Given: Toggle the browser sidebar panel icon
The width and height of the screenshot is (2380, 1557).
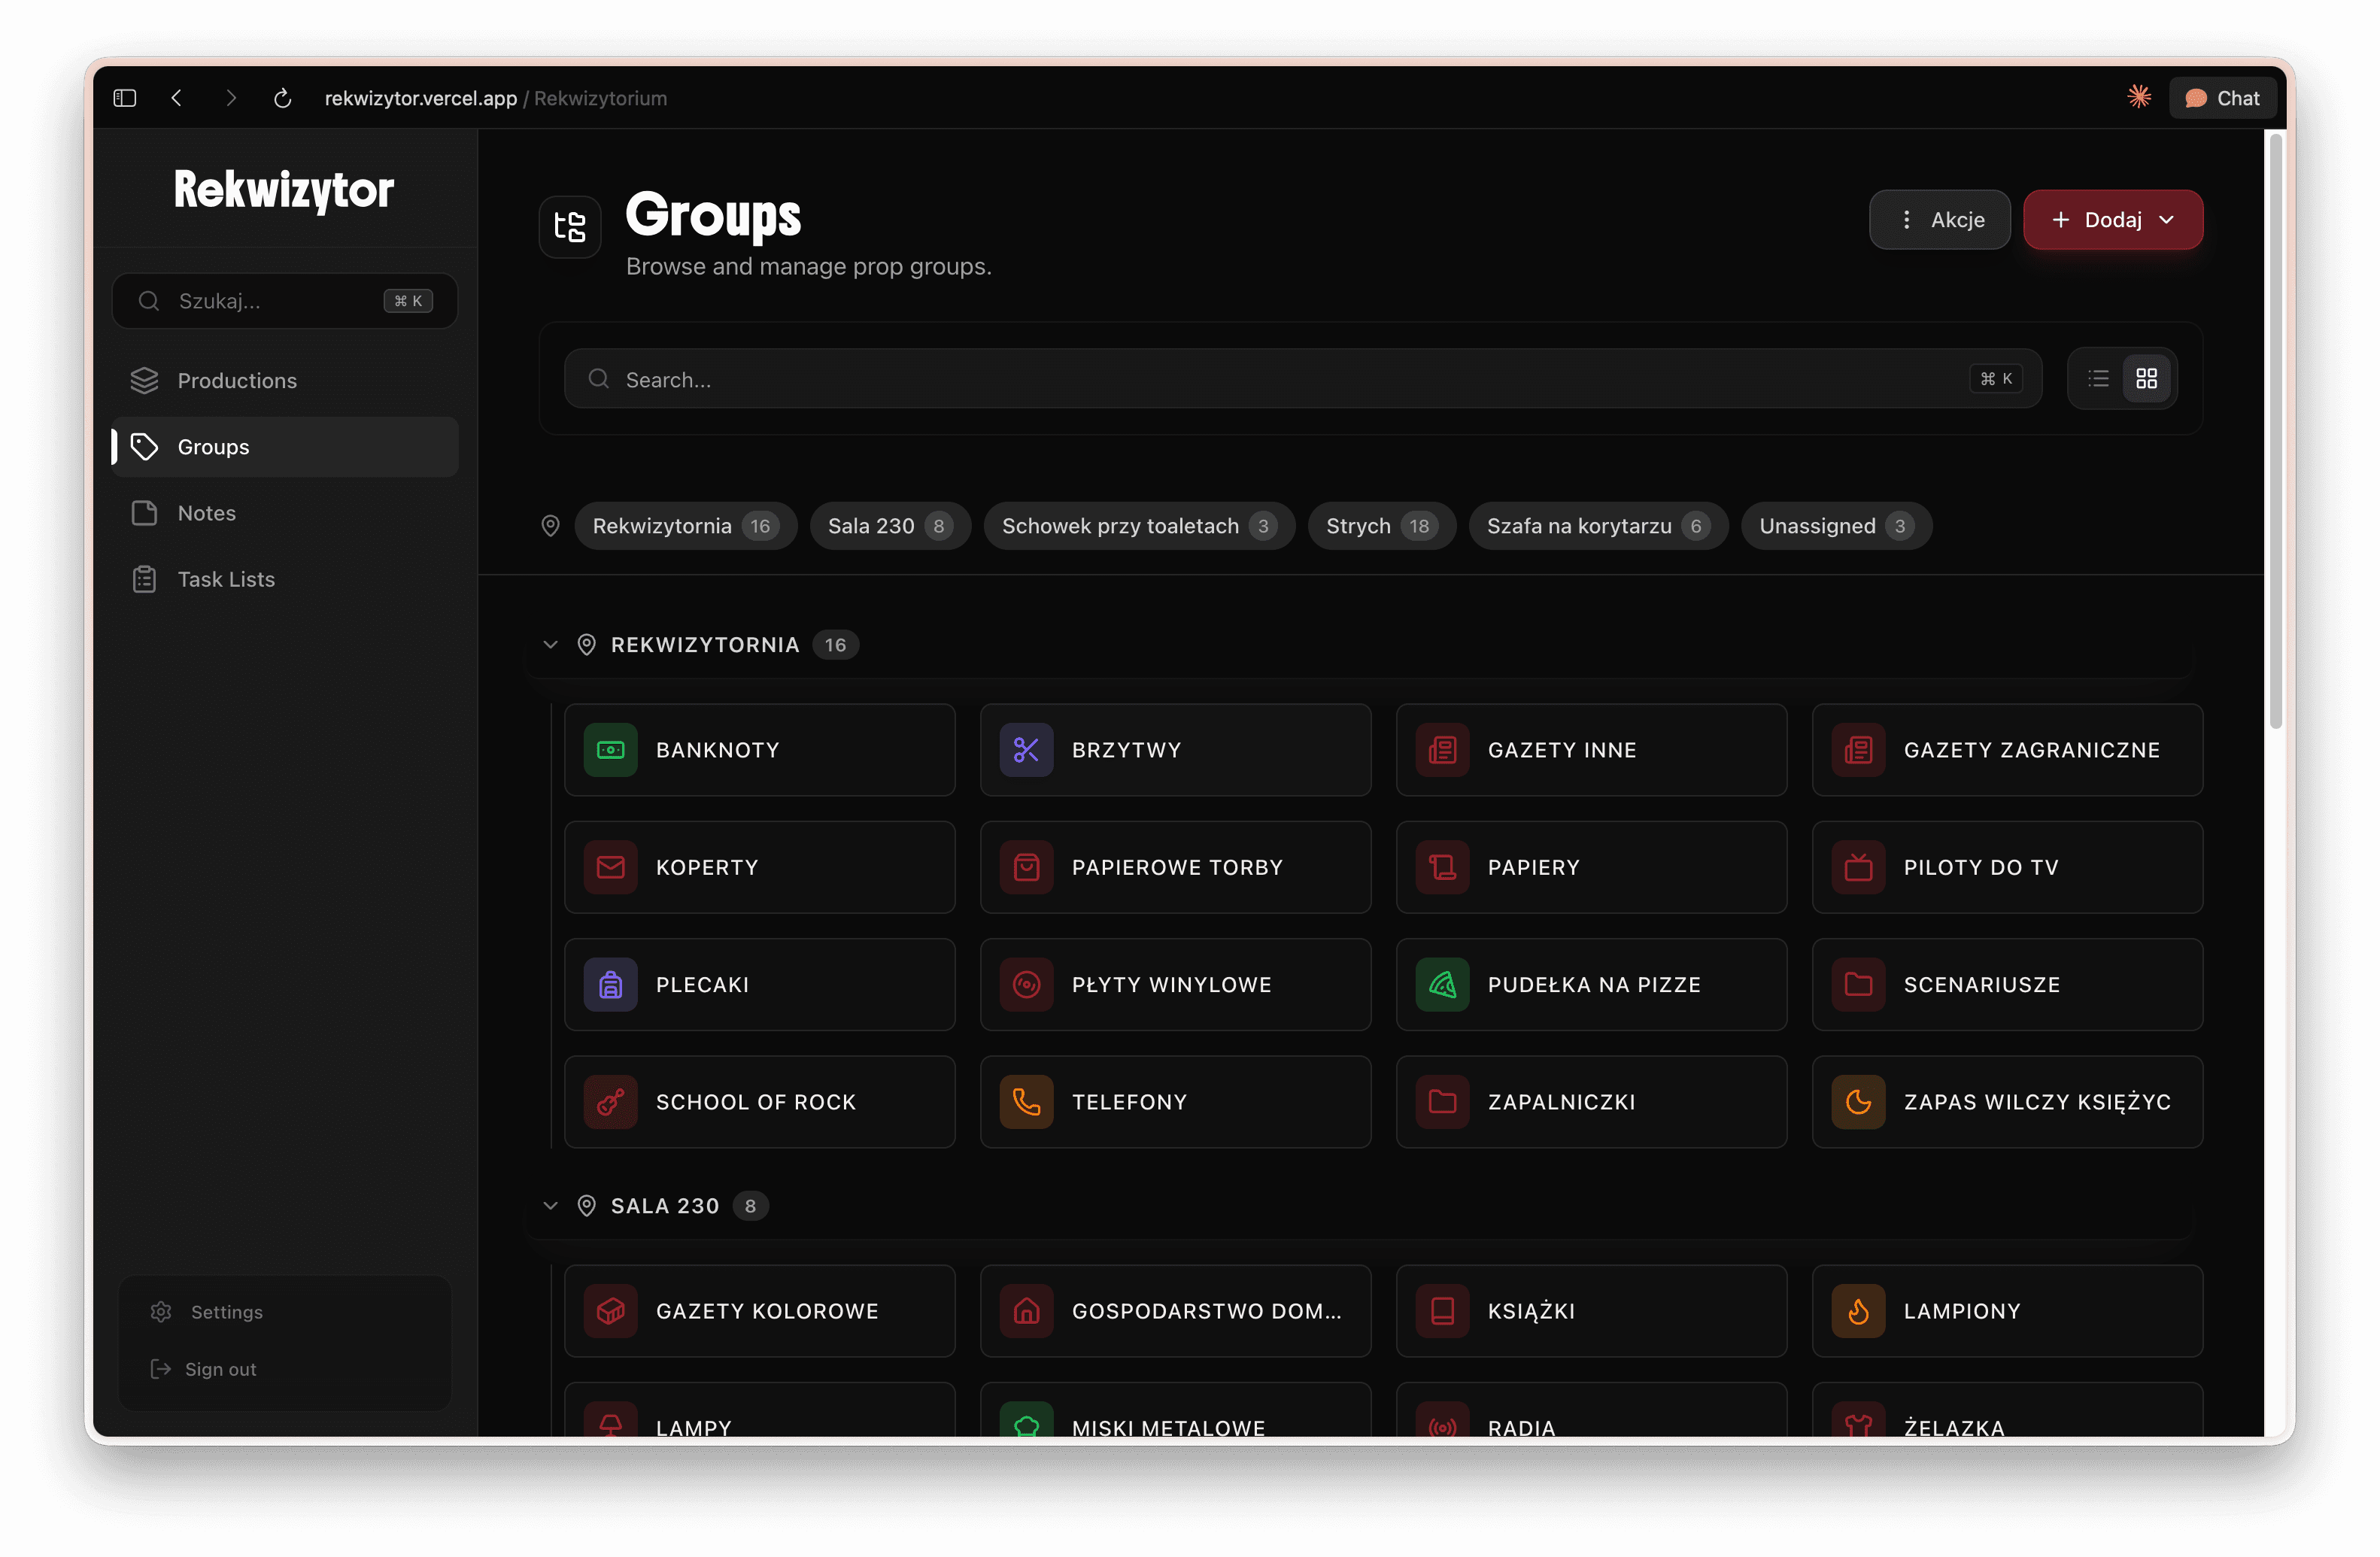Looking at the screenshot, I should 124,98.
